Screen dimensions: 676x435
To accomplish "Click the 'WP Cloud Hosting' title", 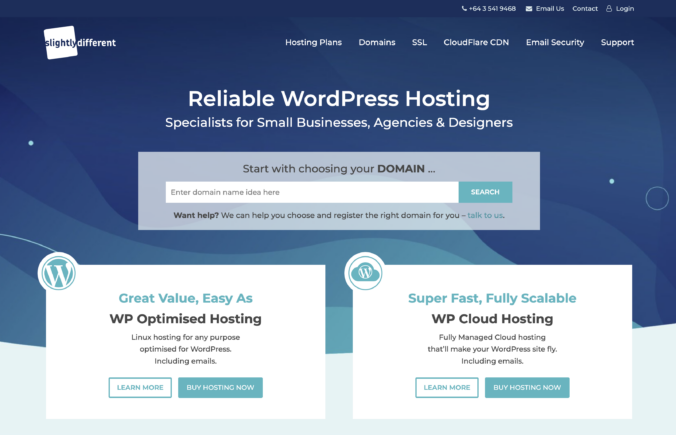I will tap(492, 319).
